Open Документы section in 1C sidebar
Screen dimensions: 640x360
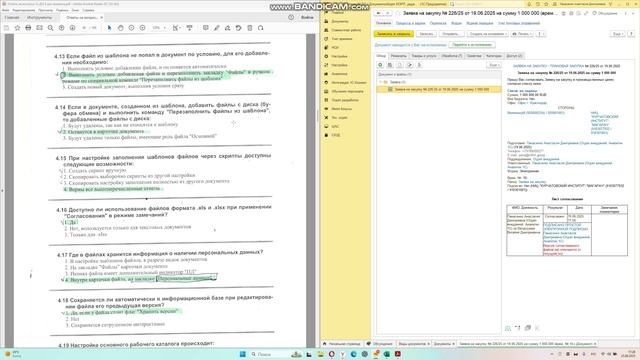click(340, 21)
